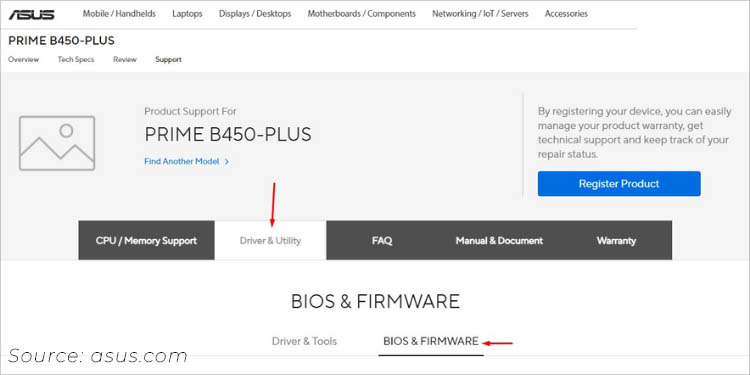Viewport: 750px width, 375px height.
Task: Open the Manual & Document tab
Action: (x=499, y=240)
